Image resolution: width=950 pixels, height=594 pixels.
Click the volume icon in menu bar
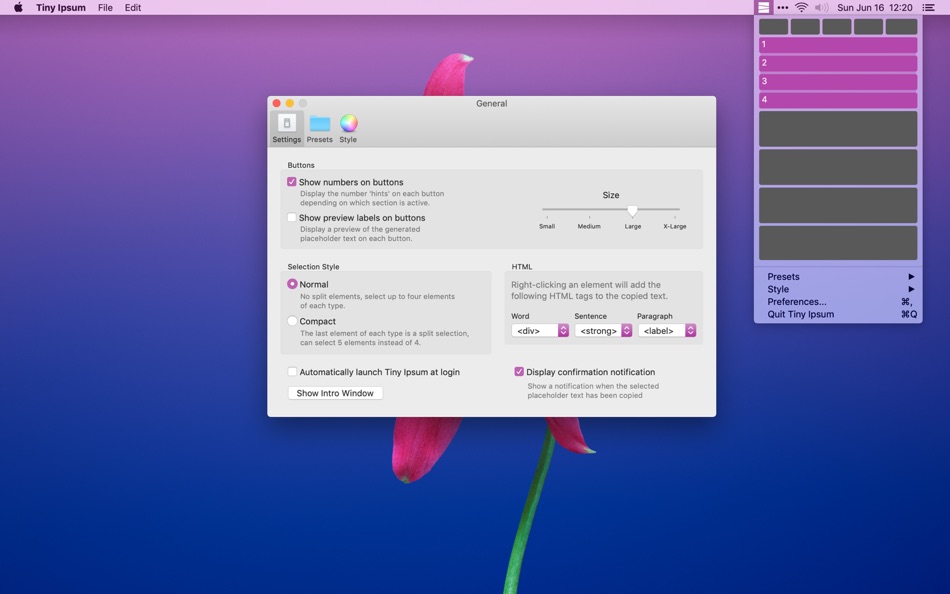point(821,7)
